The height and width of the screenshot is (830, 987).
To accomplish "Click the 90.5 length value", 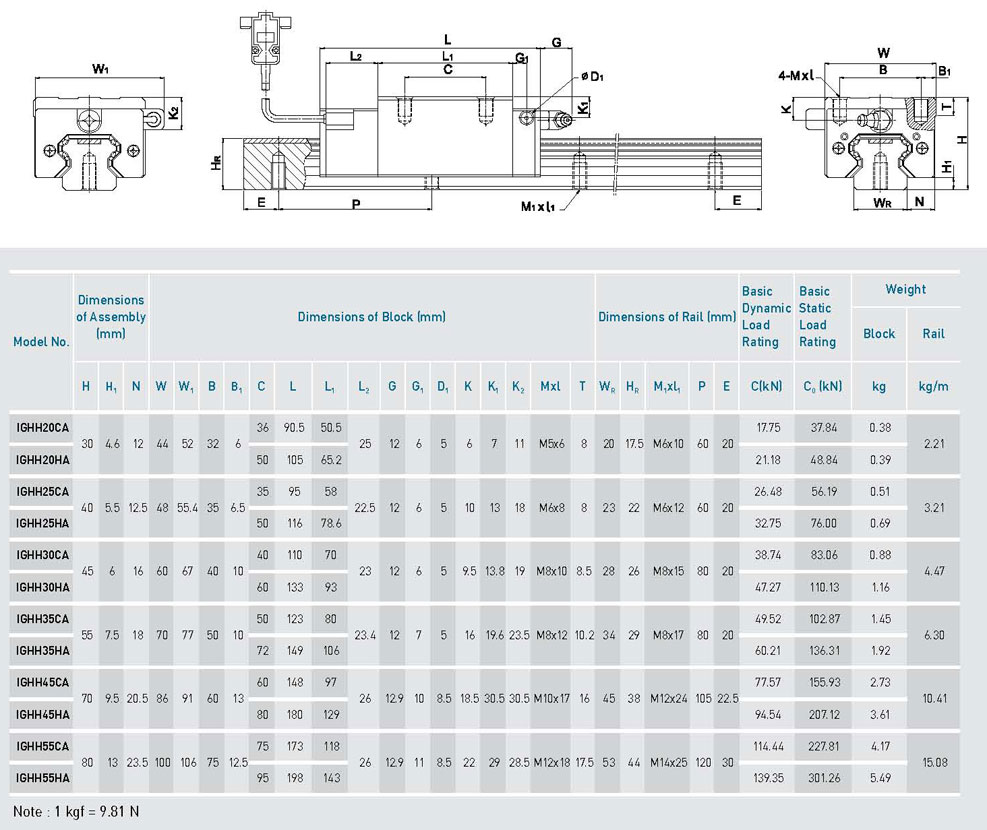I will (294, 428).
